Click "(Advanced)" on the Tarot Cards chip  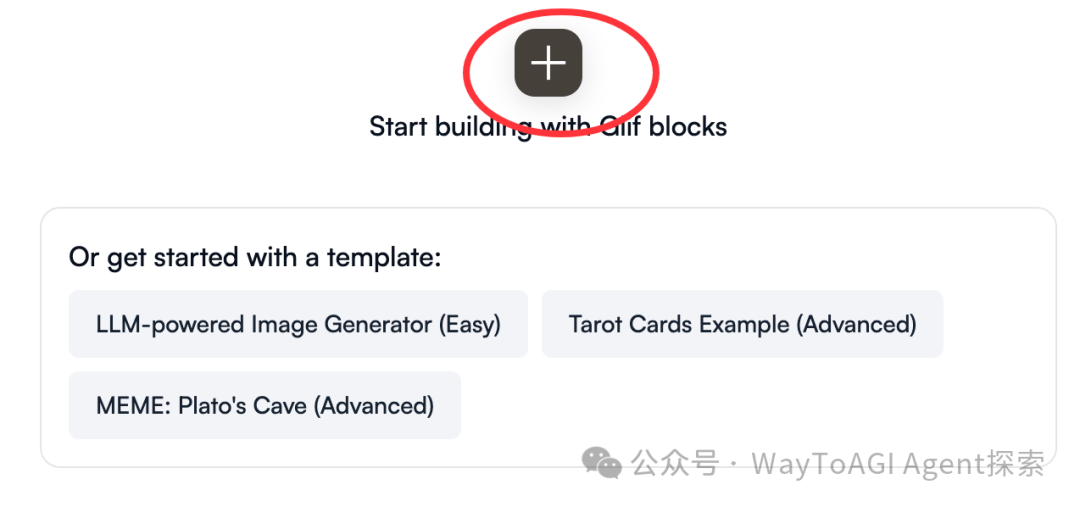(x=856, y=324)
